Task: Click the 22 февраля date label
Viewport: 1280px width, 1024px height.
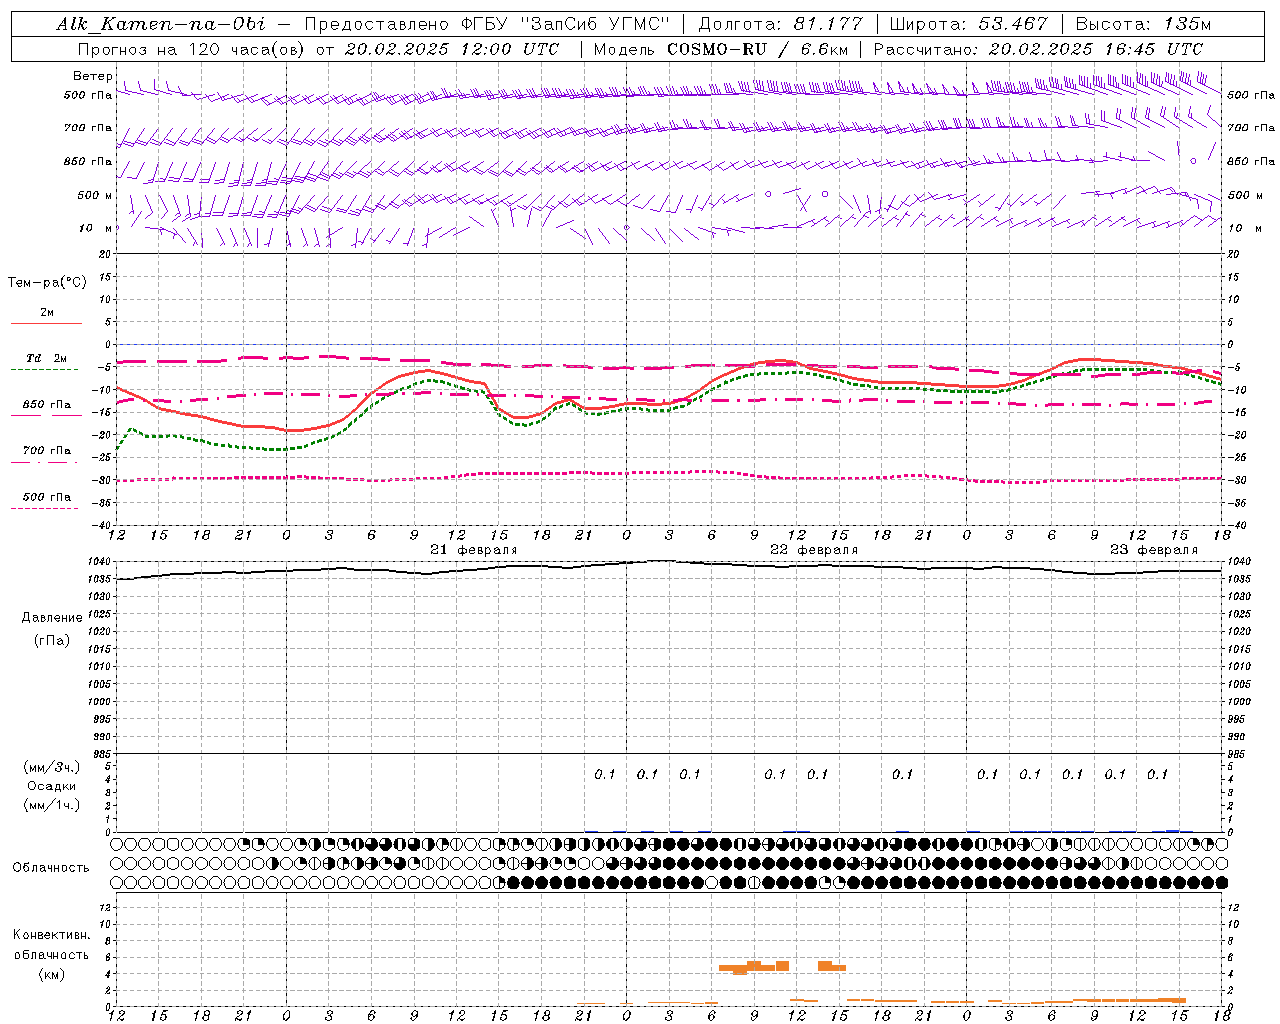Action: point(814,550)
